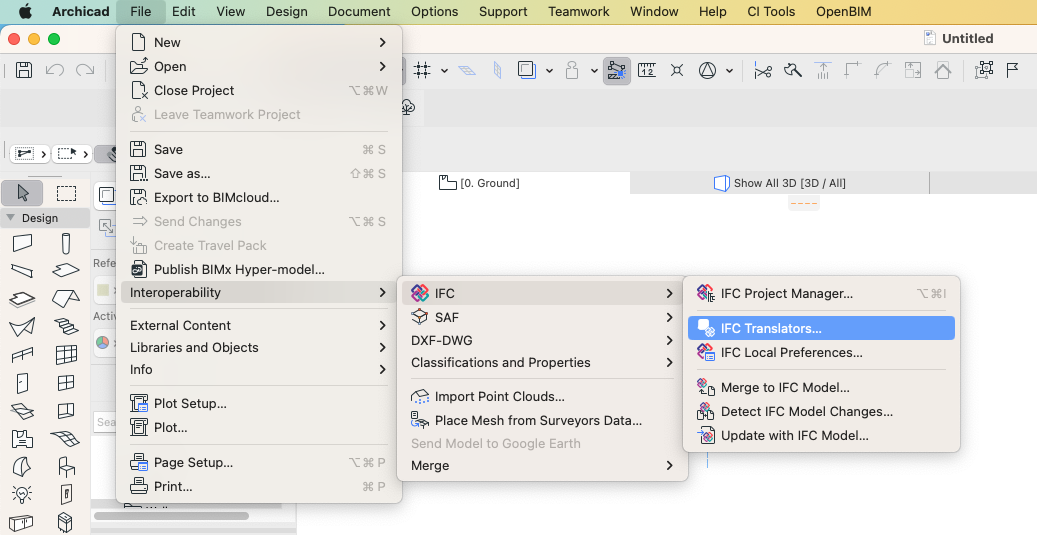Click the Redo arrow icon
1037x535 pixels.
(85, 70)
